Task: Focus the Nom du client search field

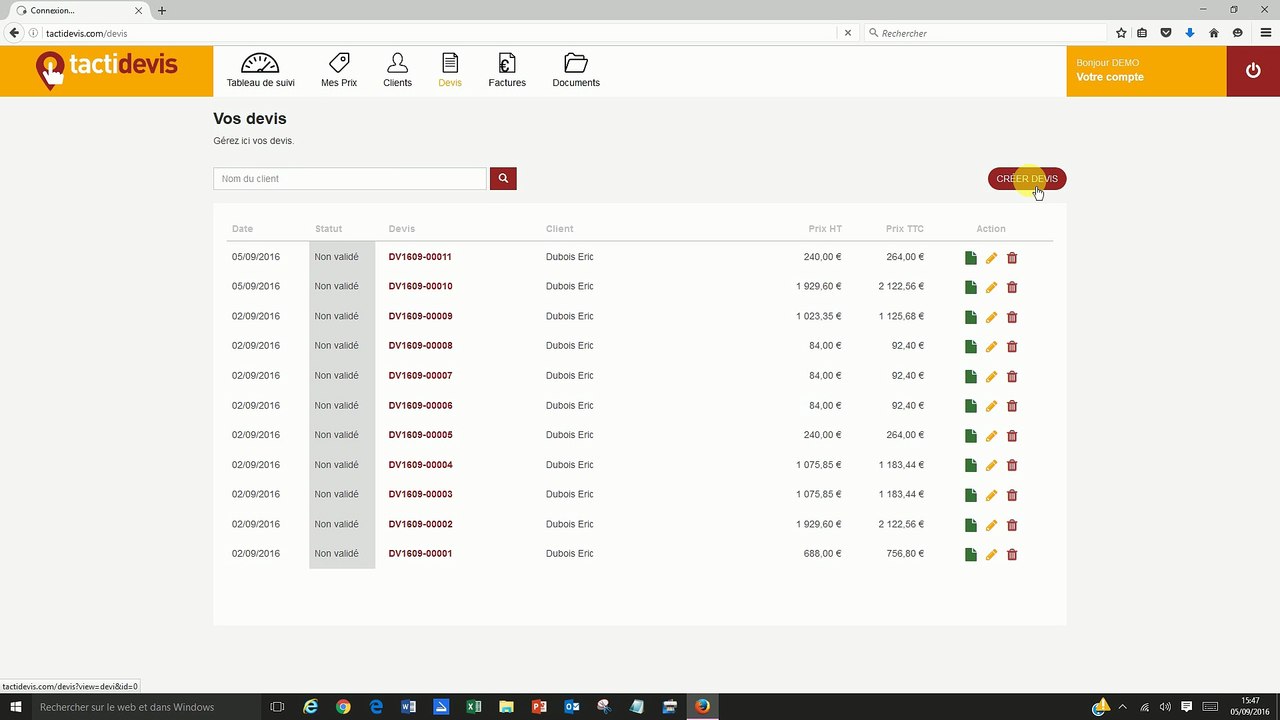Action: [350, 179]
